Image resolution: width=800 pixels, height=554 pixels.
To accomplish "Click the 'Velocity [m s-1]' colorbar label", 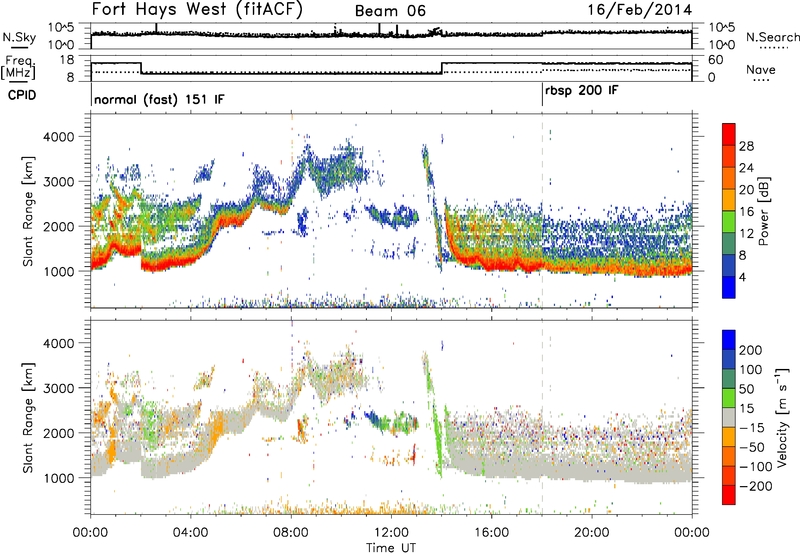I will pos(782,417).
